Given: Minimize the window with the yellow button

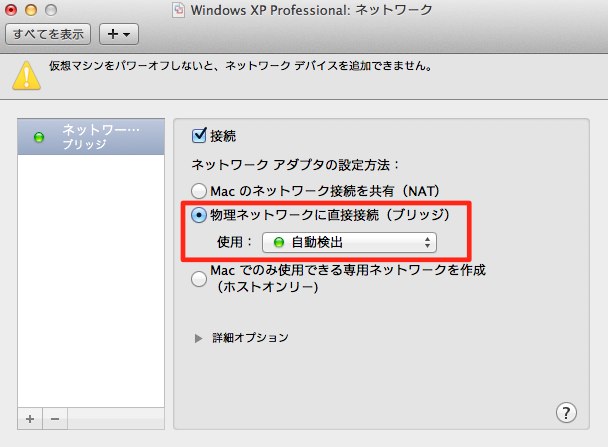Looking at the screenshot, I should 31,10.
